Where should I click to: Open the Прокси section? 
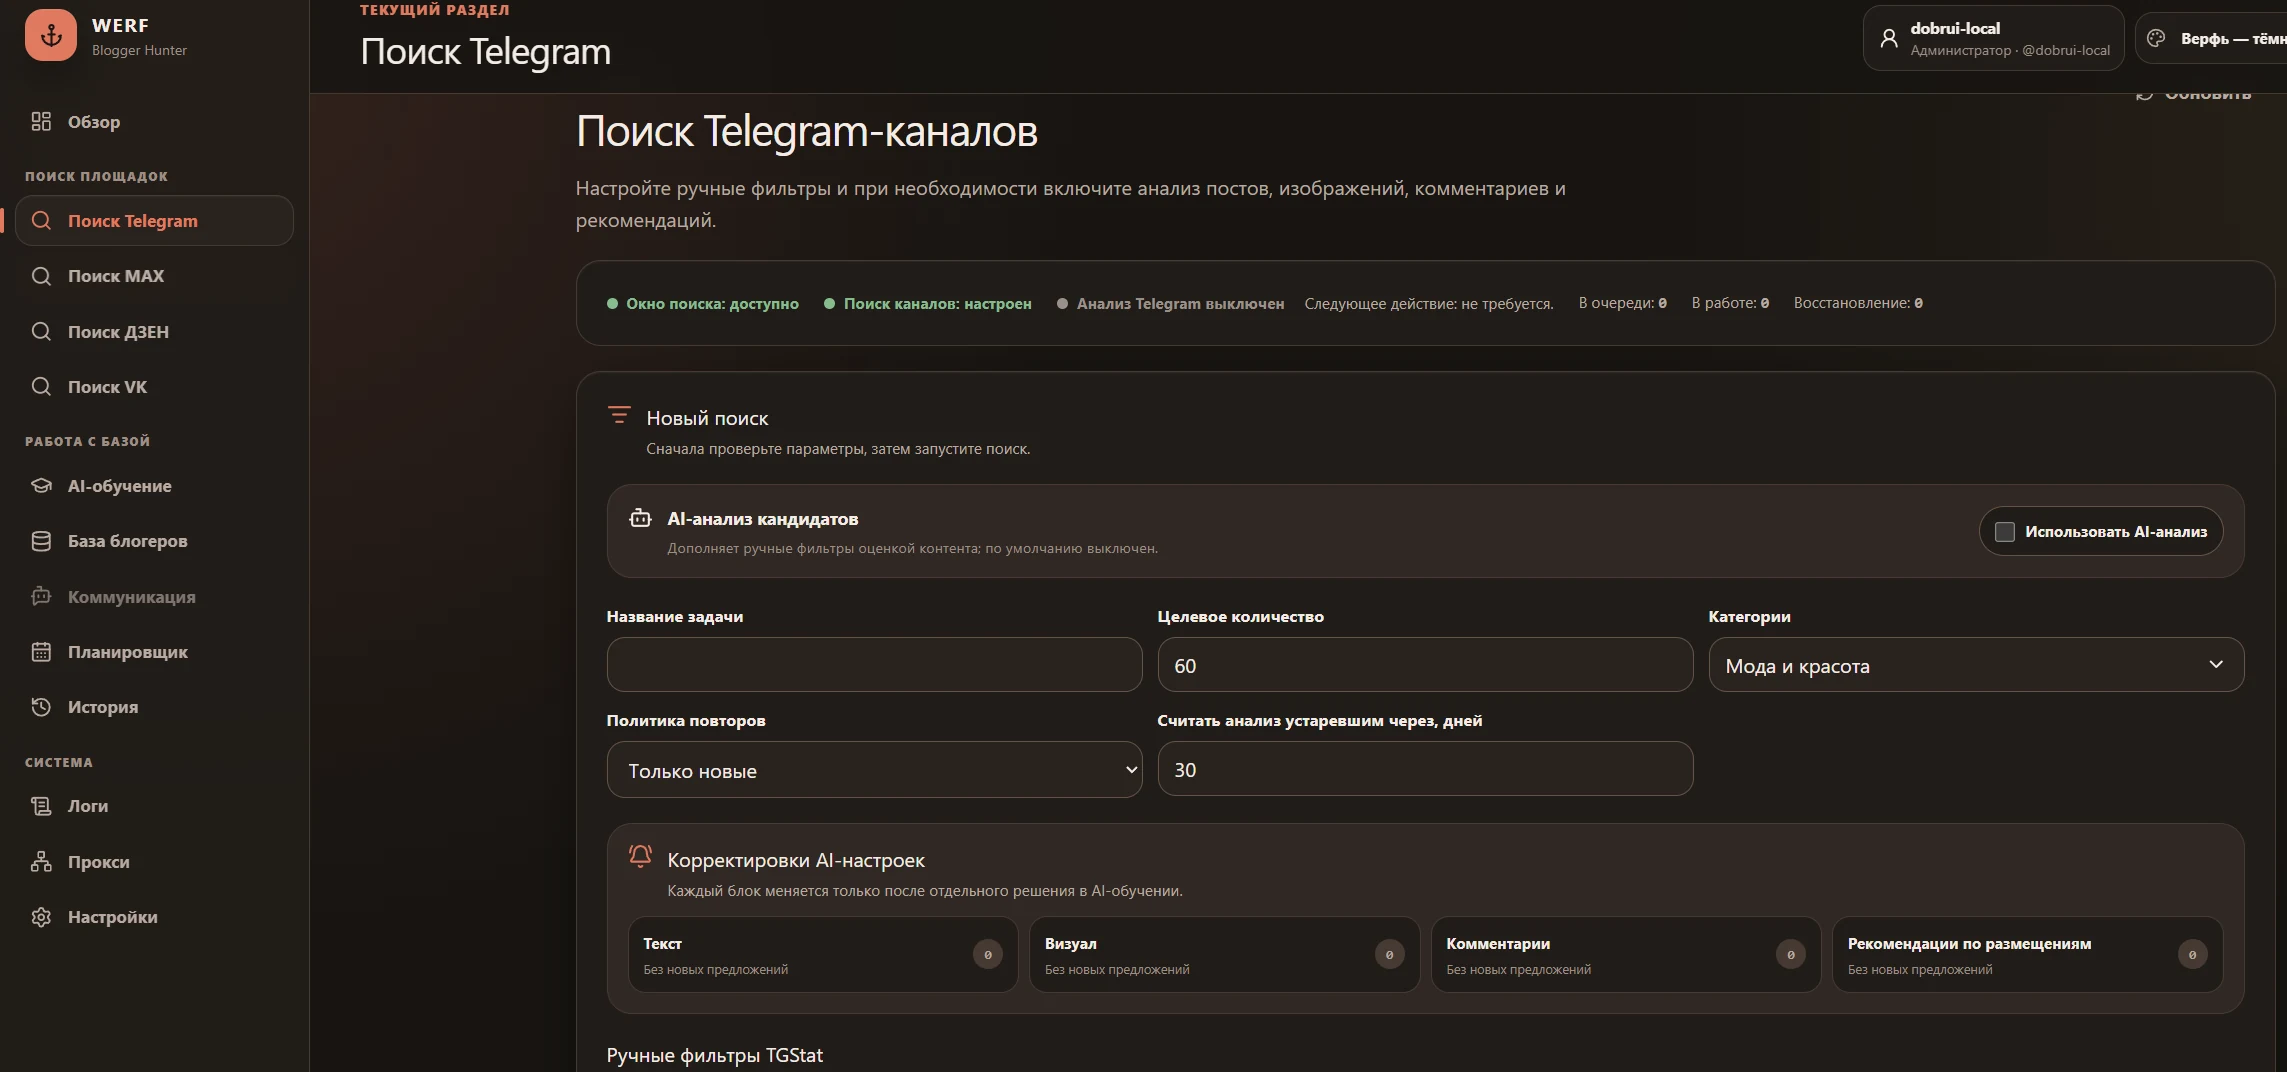coord(154,862)
